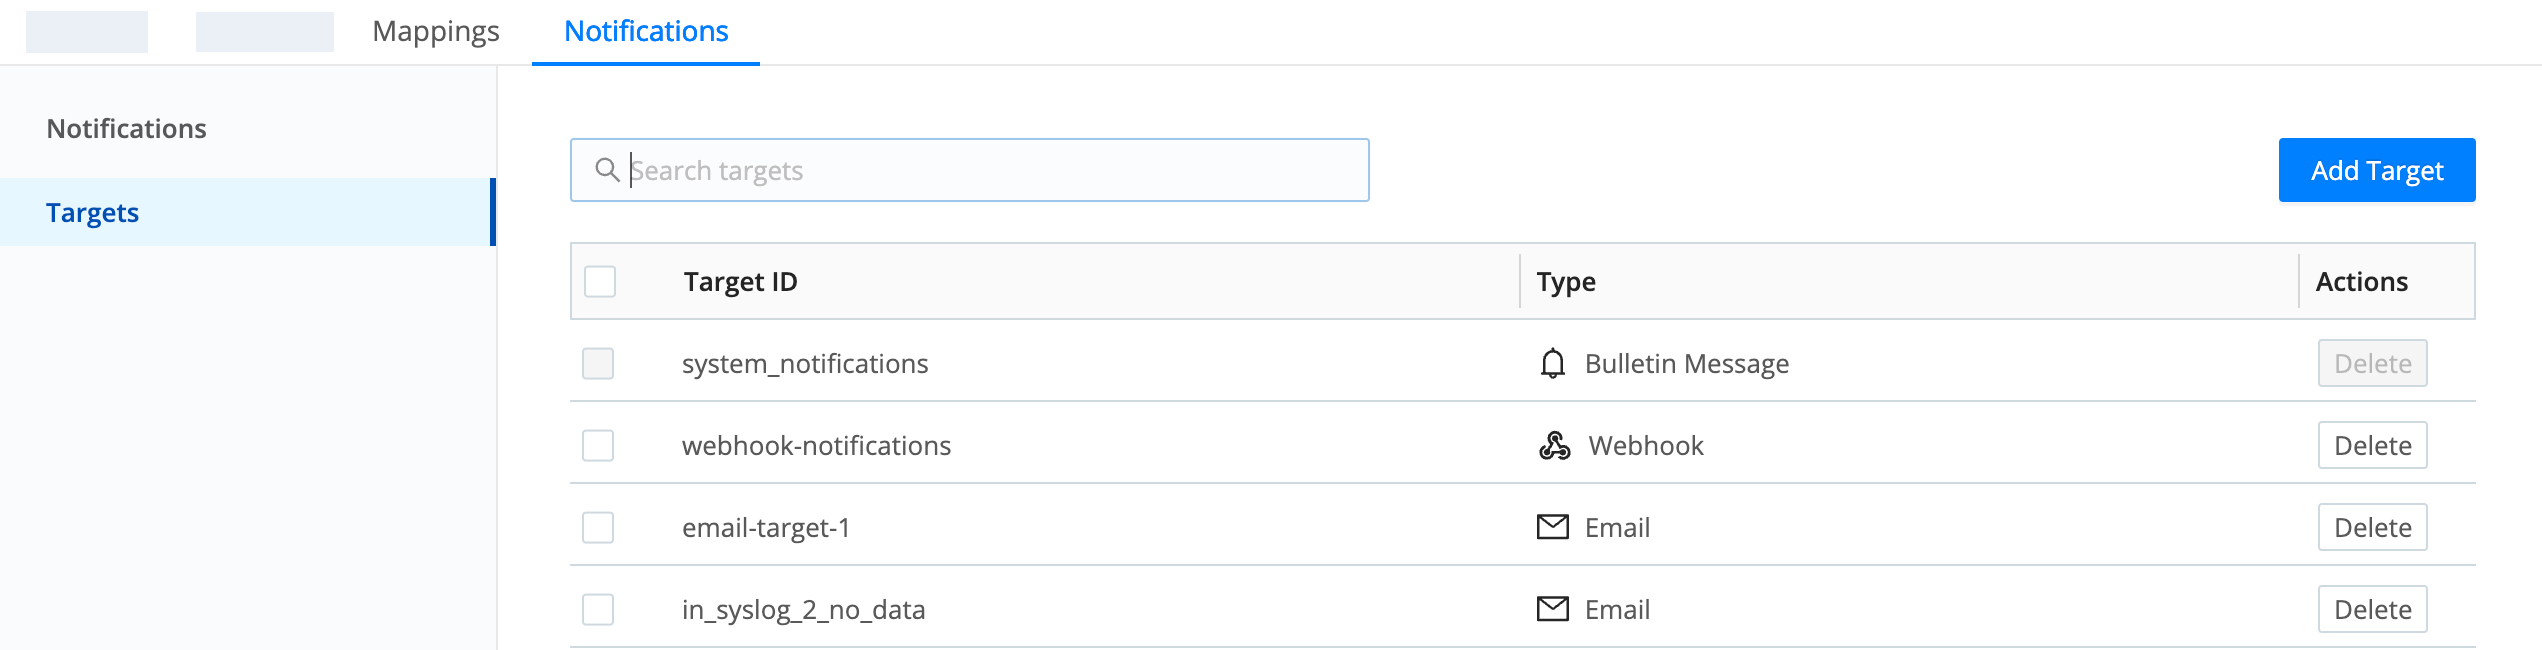Click the search magnifier icon

pyautogui.click(x=607, y=170)
